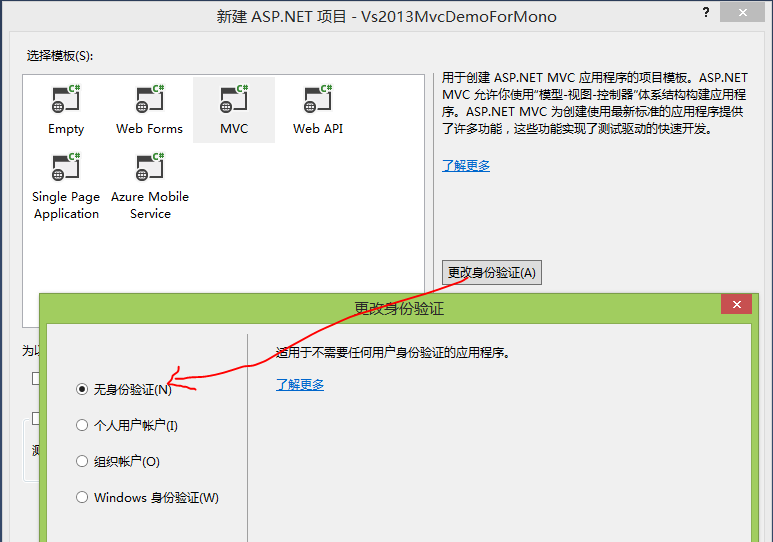Open 了解更多 link in authentication dialog
Image resolution: width=773 pixels, height=542 pixels.
[300, 385]
